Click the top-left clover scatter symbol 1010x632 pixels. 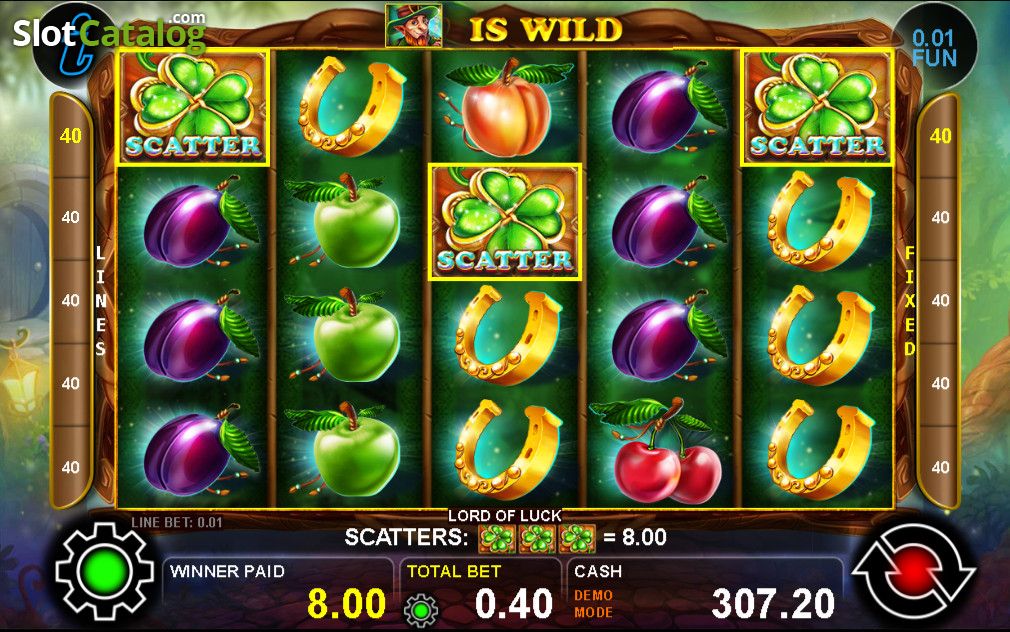(x=193, y=108)
